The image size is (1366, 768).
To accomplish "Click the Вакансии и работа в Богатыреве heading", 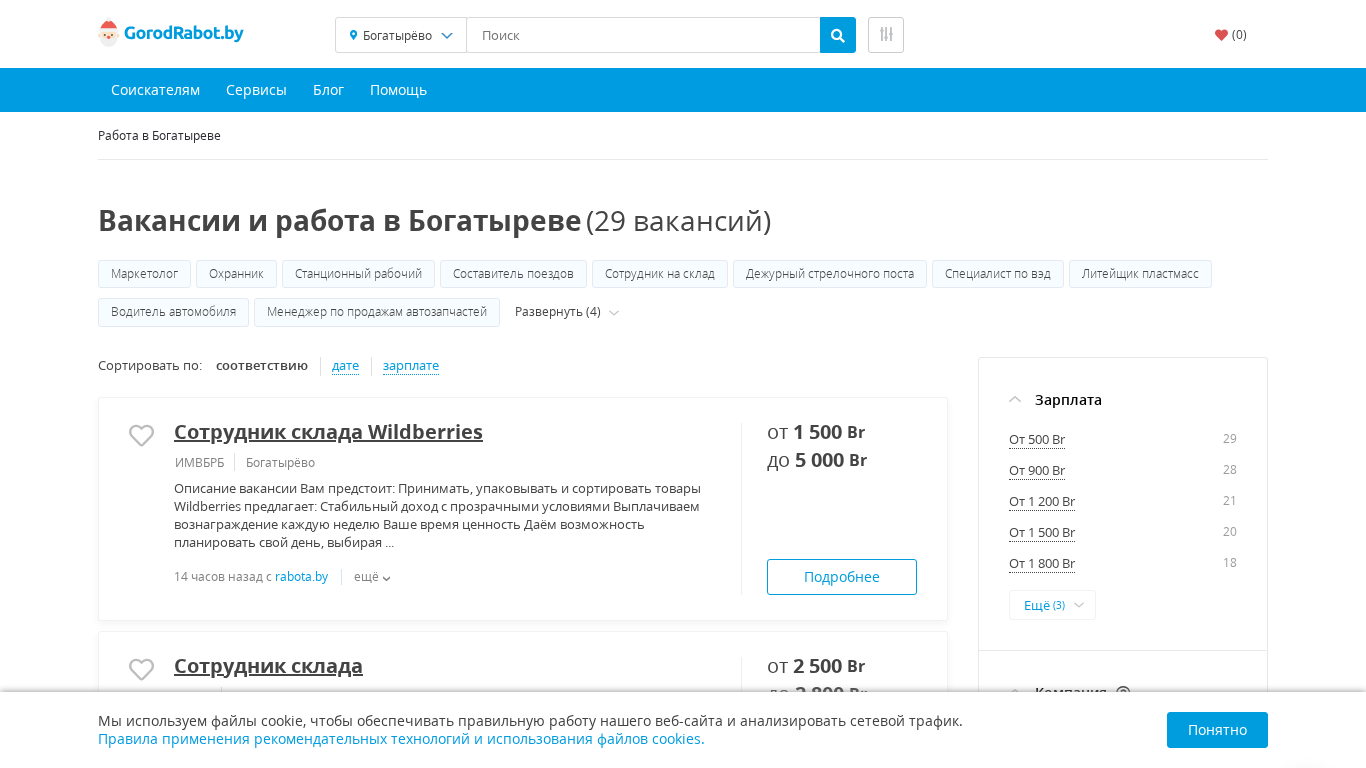I will coord(339,221).
